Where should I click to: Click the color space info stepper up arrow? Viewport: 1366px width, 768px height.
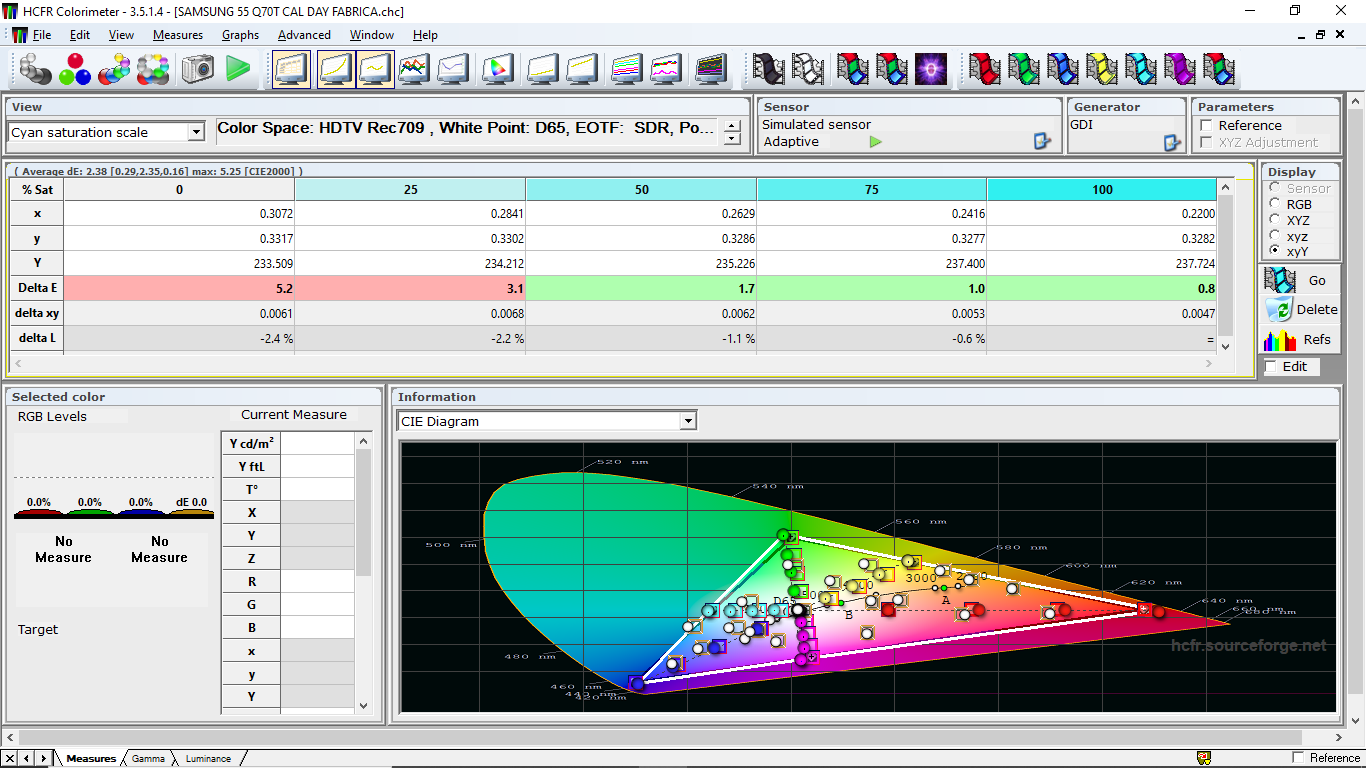733,126
